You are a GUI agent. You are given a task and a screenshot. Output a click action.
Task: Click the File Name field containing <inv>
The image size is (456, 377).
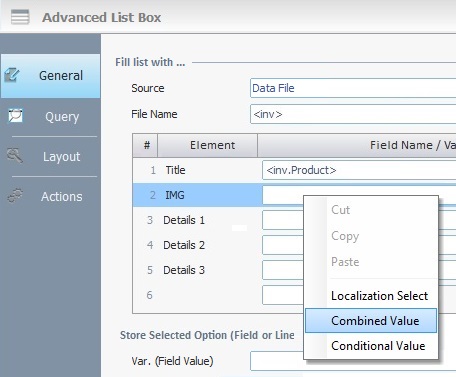point(353,114)
